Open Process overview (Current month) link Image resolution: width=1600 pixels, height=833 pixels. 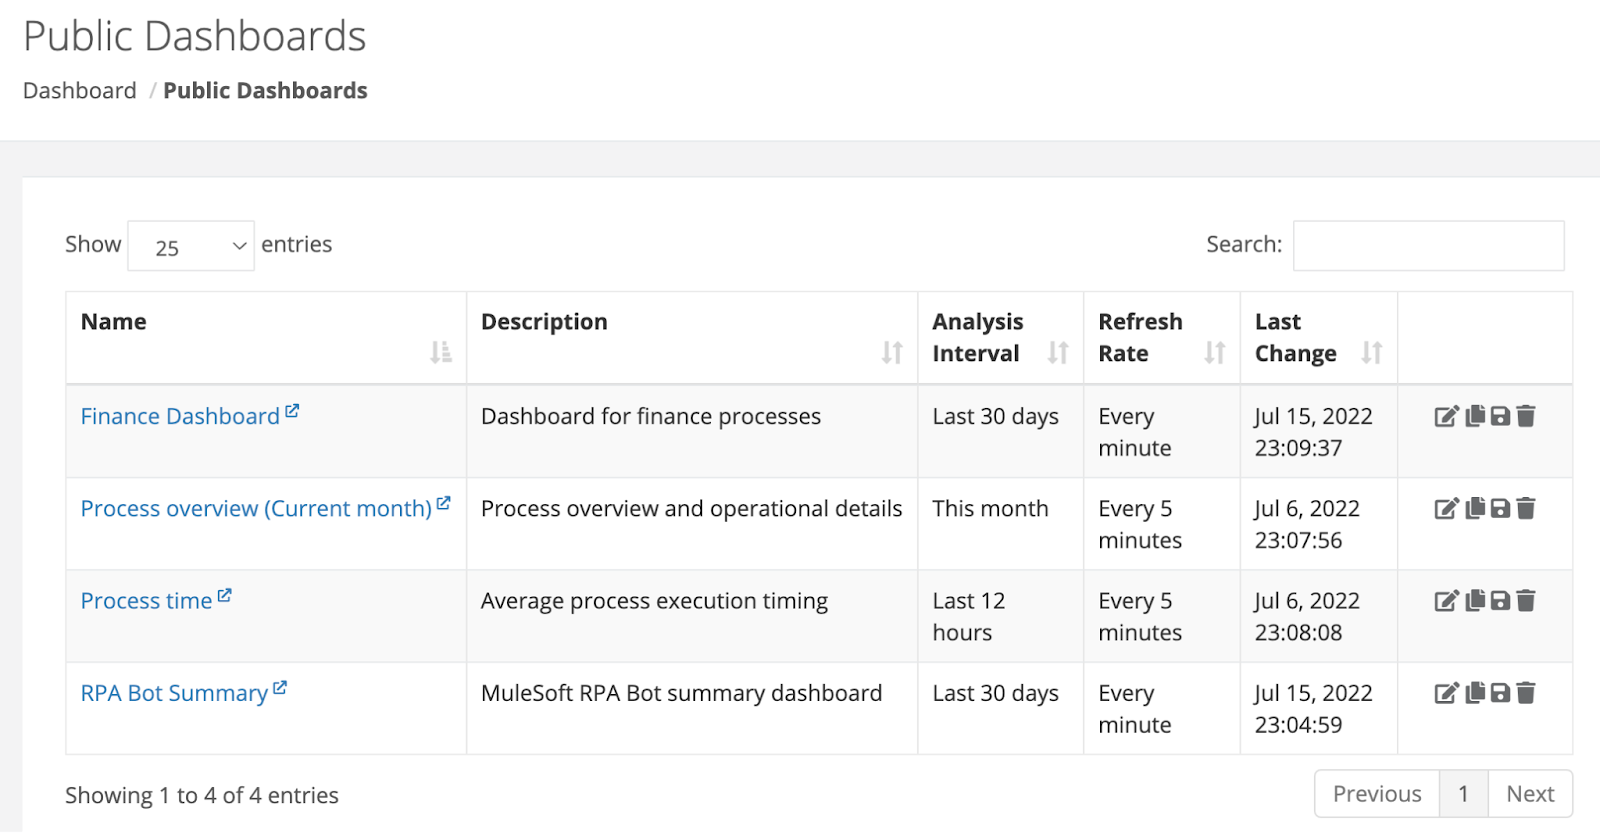coord(256,509)
